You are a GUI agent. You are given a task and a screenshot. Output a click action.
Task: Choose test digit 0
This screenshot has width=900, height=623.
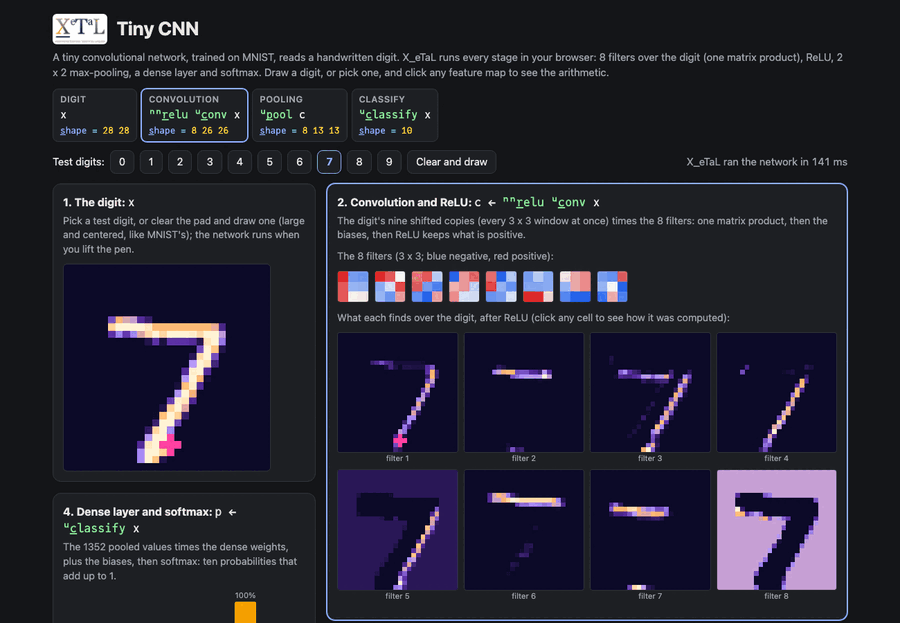click(x=122, y=162)
